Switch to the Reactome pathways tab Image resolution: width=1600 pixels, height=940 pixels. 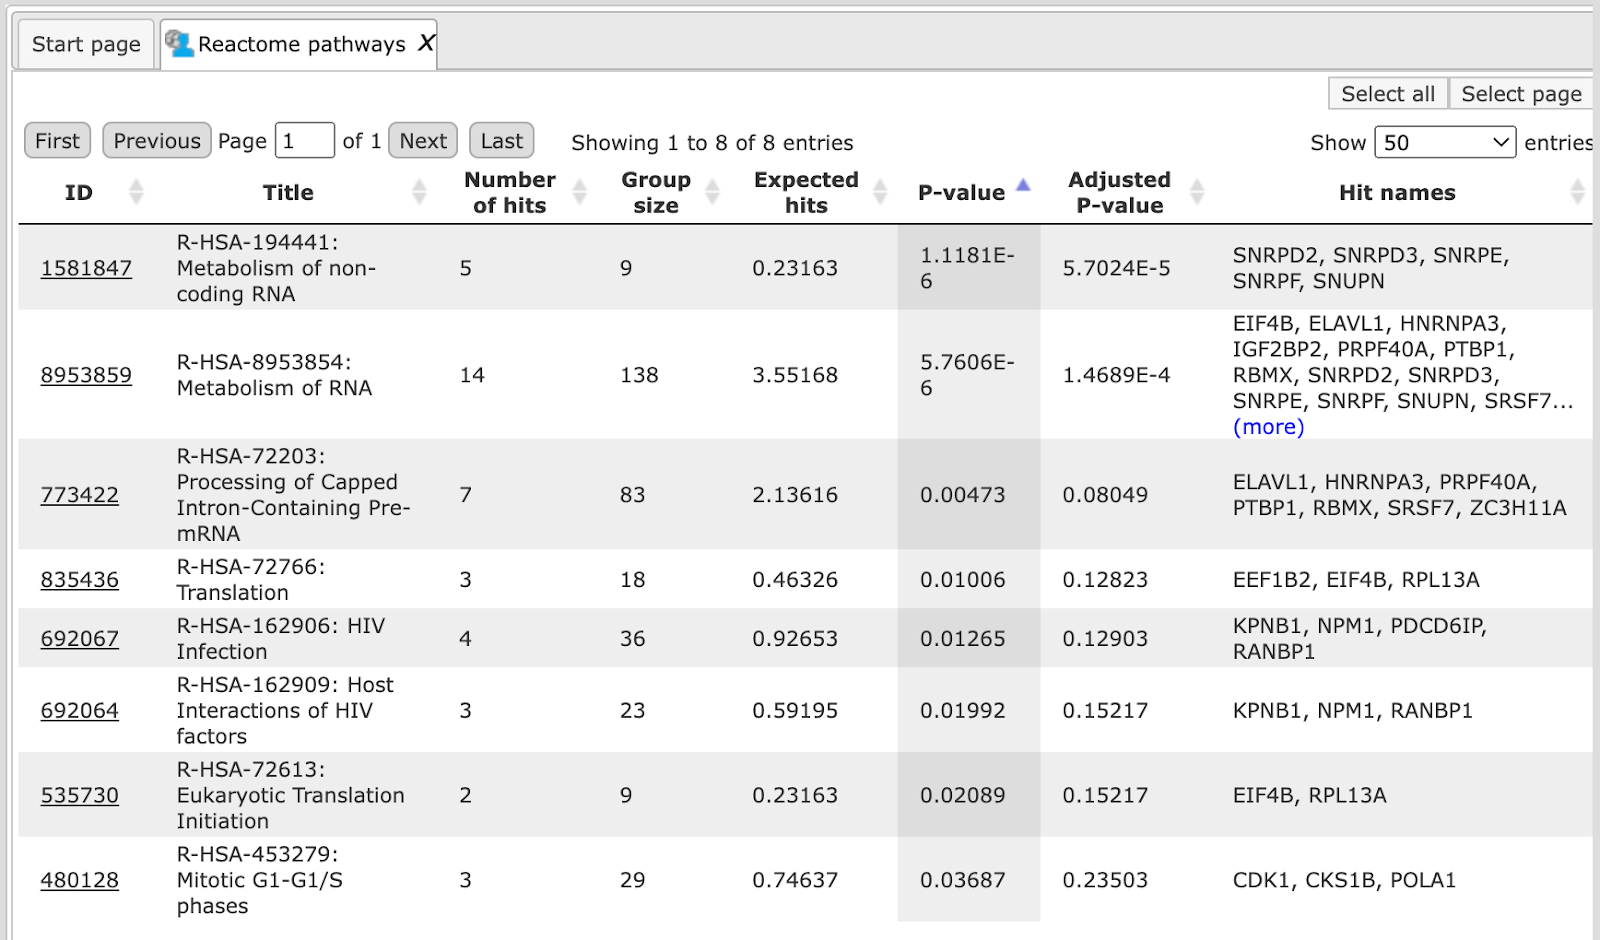pyautogui.click(x=300, y=44)
